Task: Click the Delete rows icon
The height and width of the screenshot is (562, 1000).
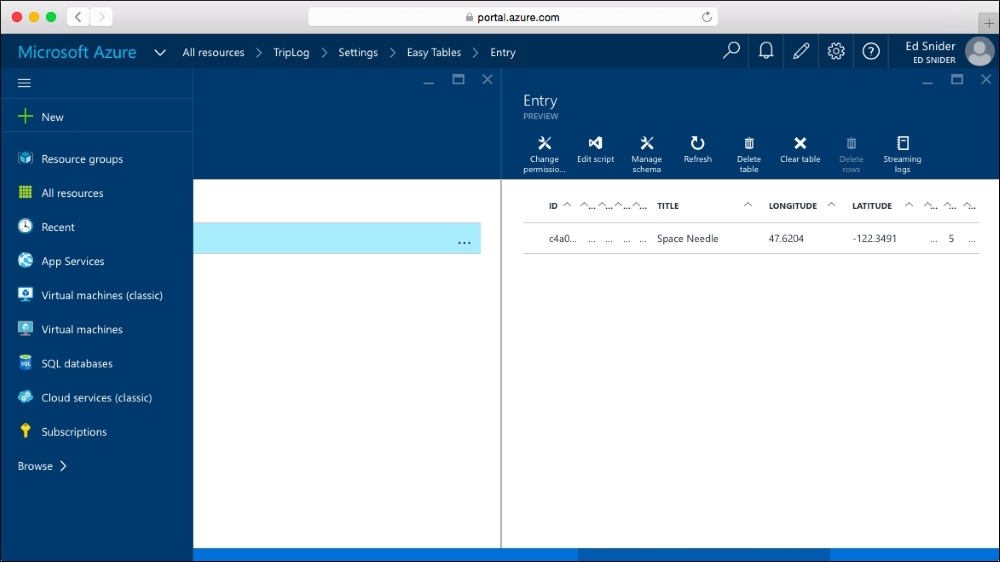Action: 851,144
